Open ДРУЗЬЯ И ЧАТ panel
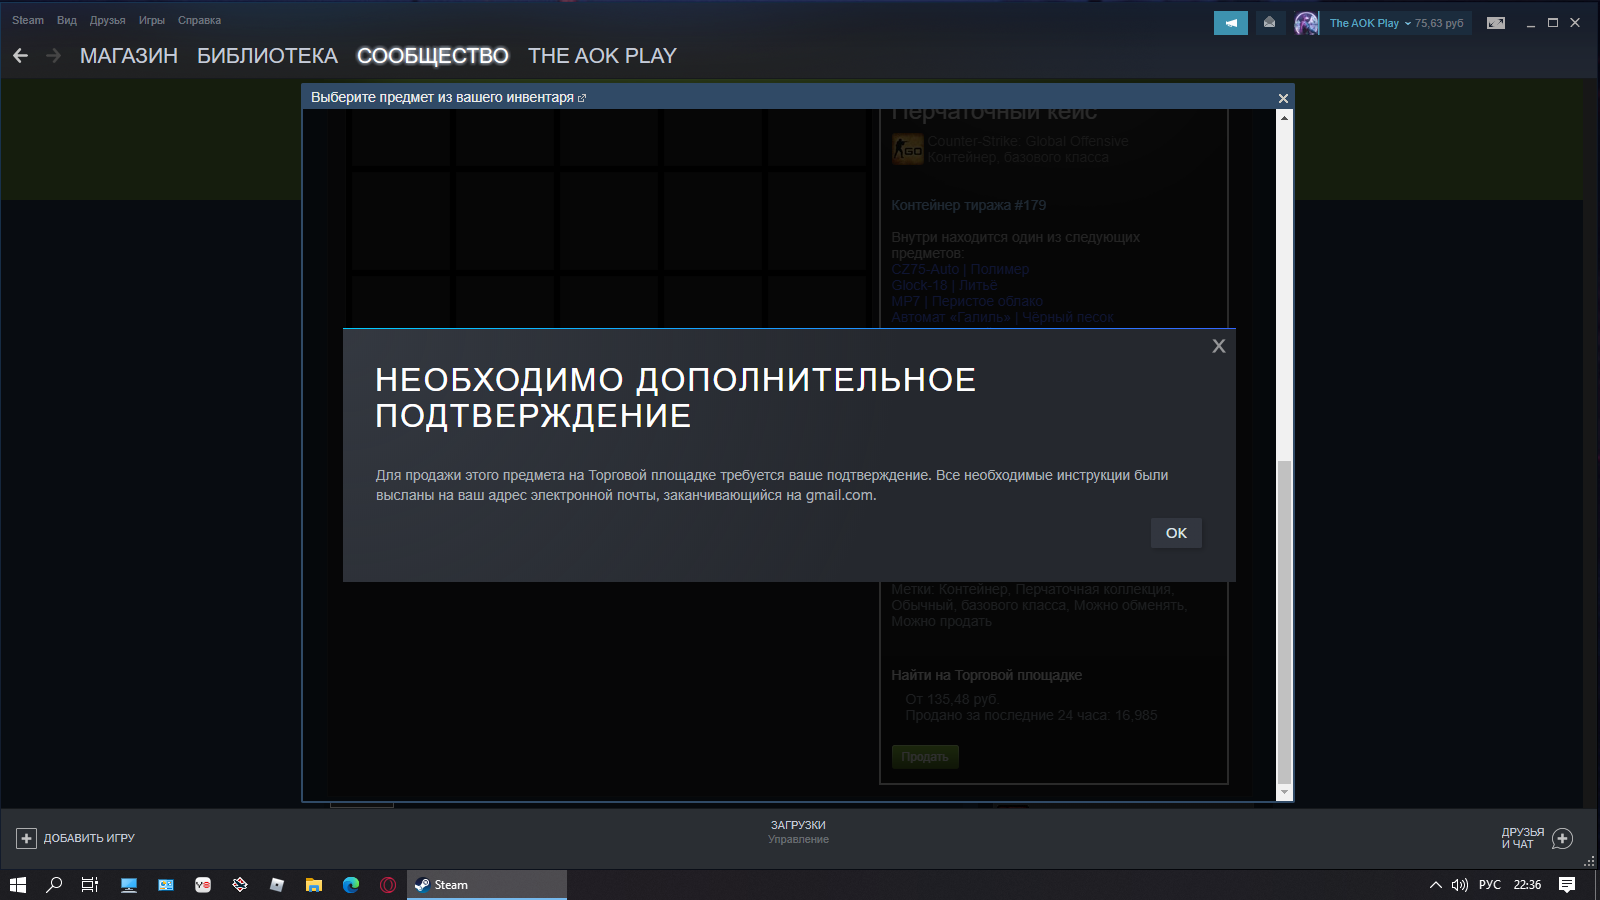Image resolution: width=1600 pixels, height=900 pixels. 1522,838
